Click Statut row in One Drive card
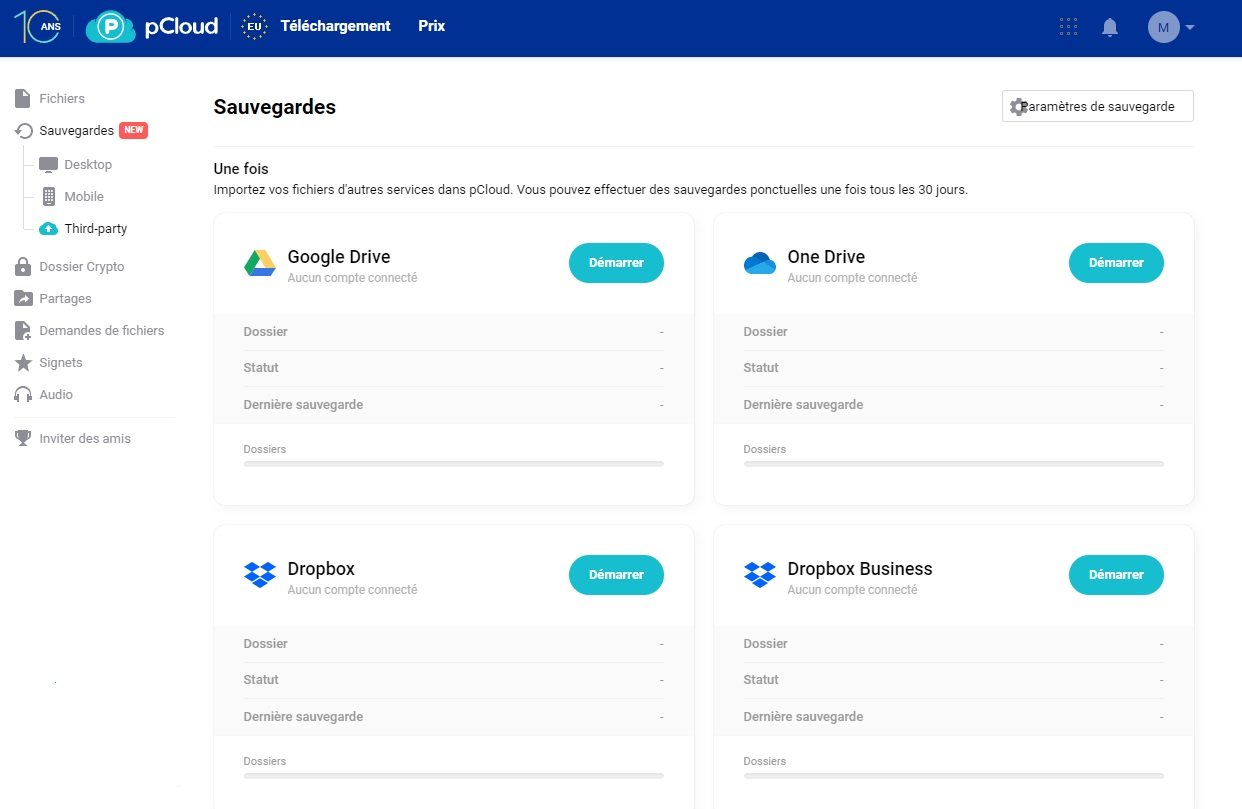Viewport: 1242px width, 809px height. point(954,368)
